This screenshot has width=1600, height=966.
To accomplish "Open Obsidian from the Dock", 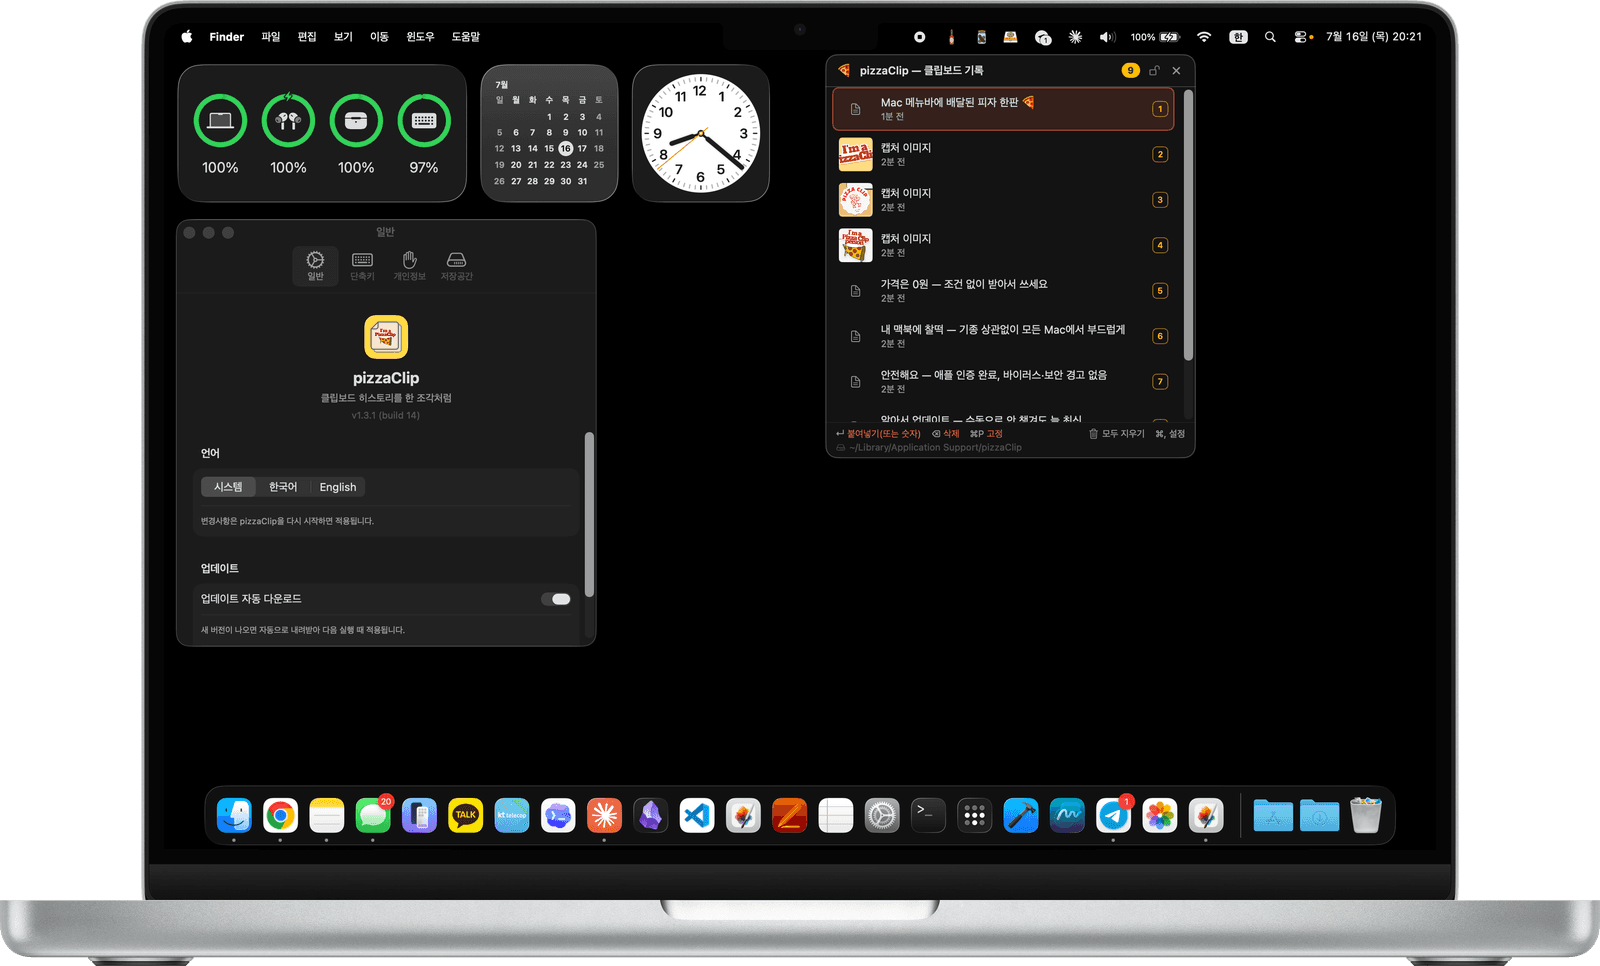I will tap(651, 816).
